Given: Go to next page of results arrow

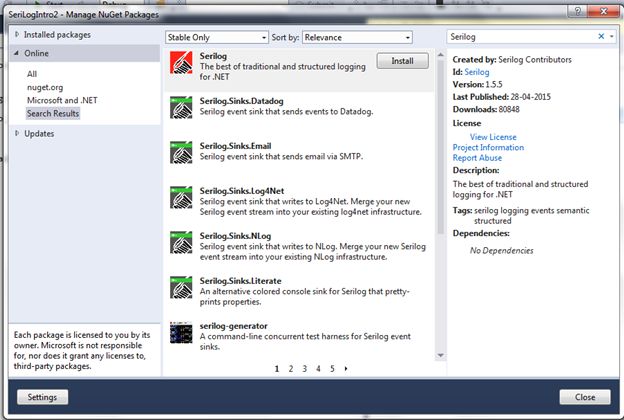Looking at the screenshot, I should pos(346,369).
